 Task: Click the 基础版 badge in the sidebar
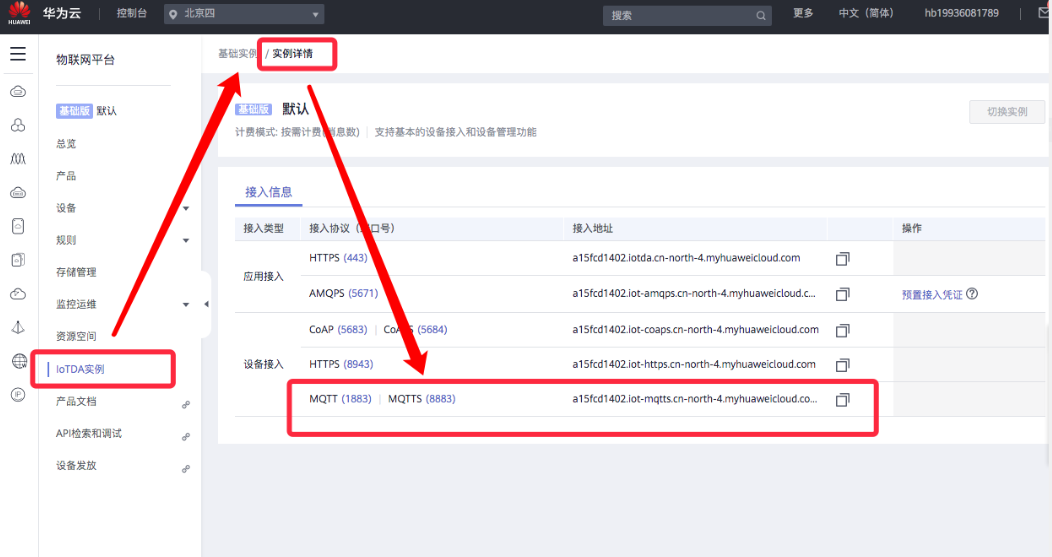[x=74, y=111]
